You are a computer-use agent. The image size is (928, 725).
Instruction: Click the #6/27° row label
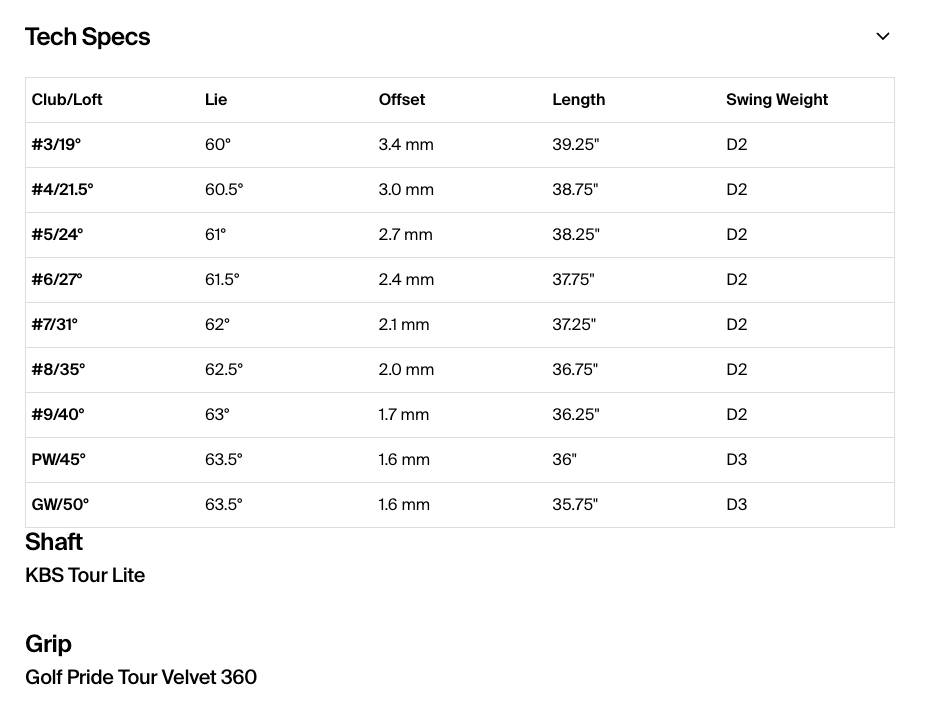click(x=57, y=279)
